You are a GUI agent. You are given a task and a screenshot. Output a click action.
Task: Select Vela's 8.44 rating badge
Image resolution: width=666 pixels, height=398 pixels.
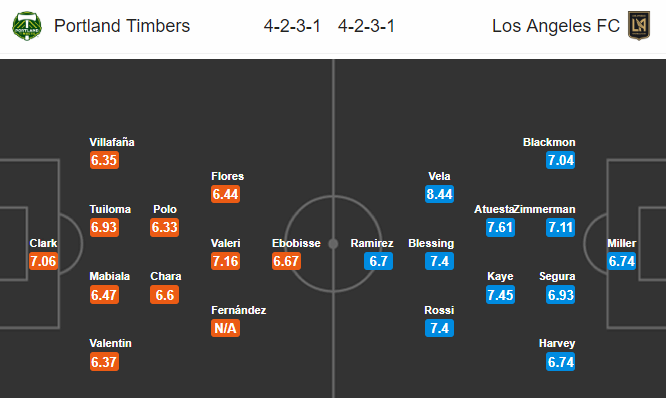pyautogui.click(x=440, y=194)
